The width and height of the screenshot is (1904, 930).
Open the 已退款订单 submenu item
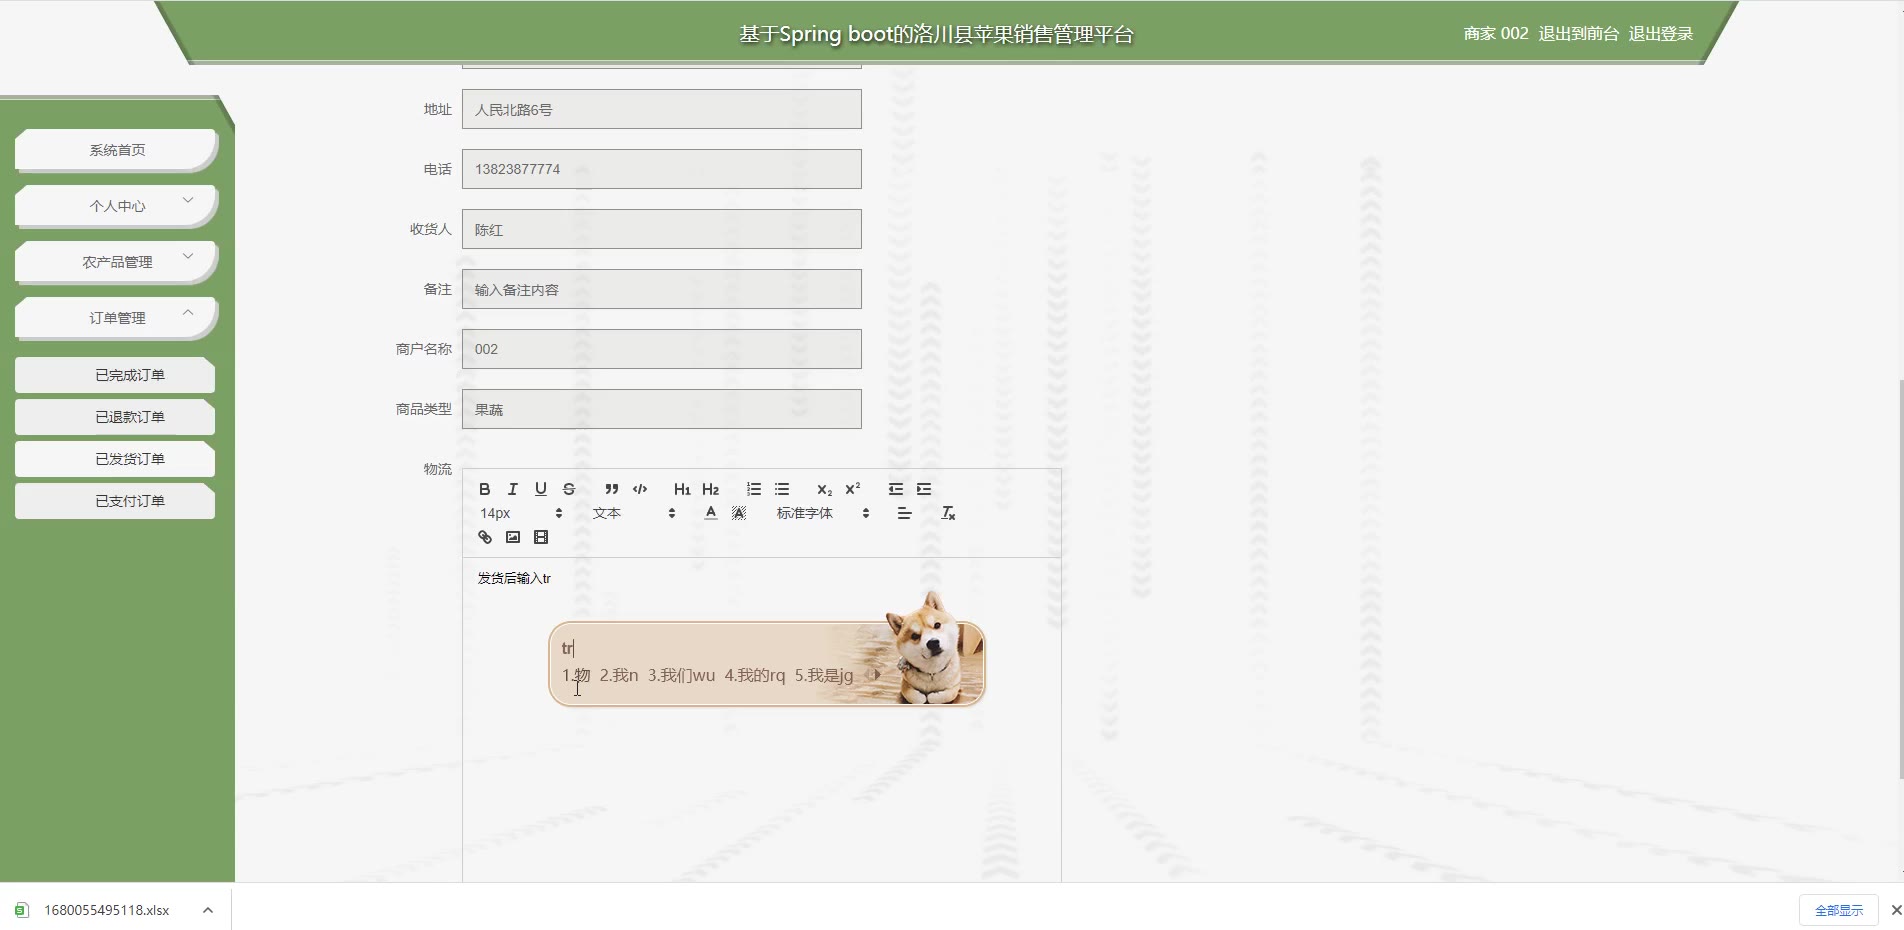115,417
